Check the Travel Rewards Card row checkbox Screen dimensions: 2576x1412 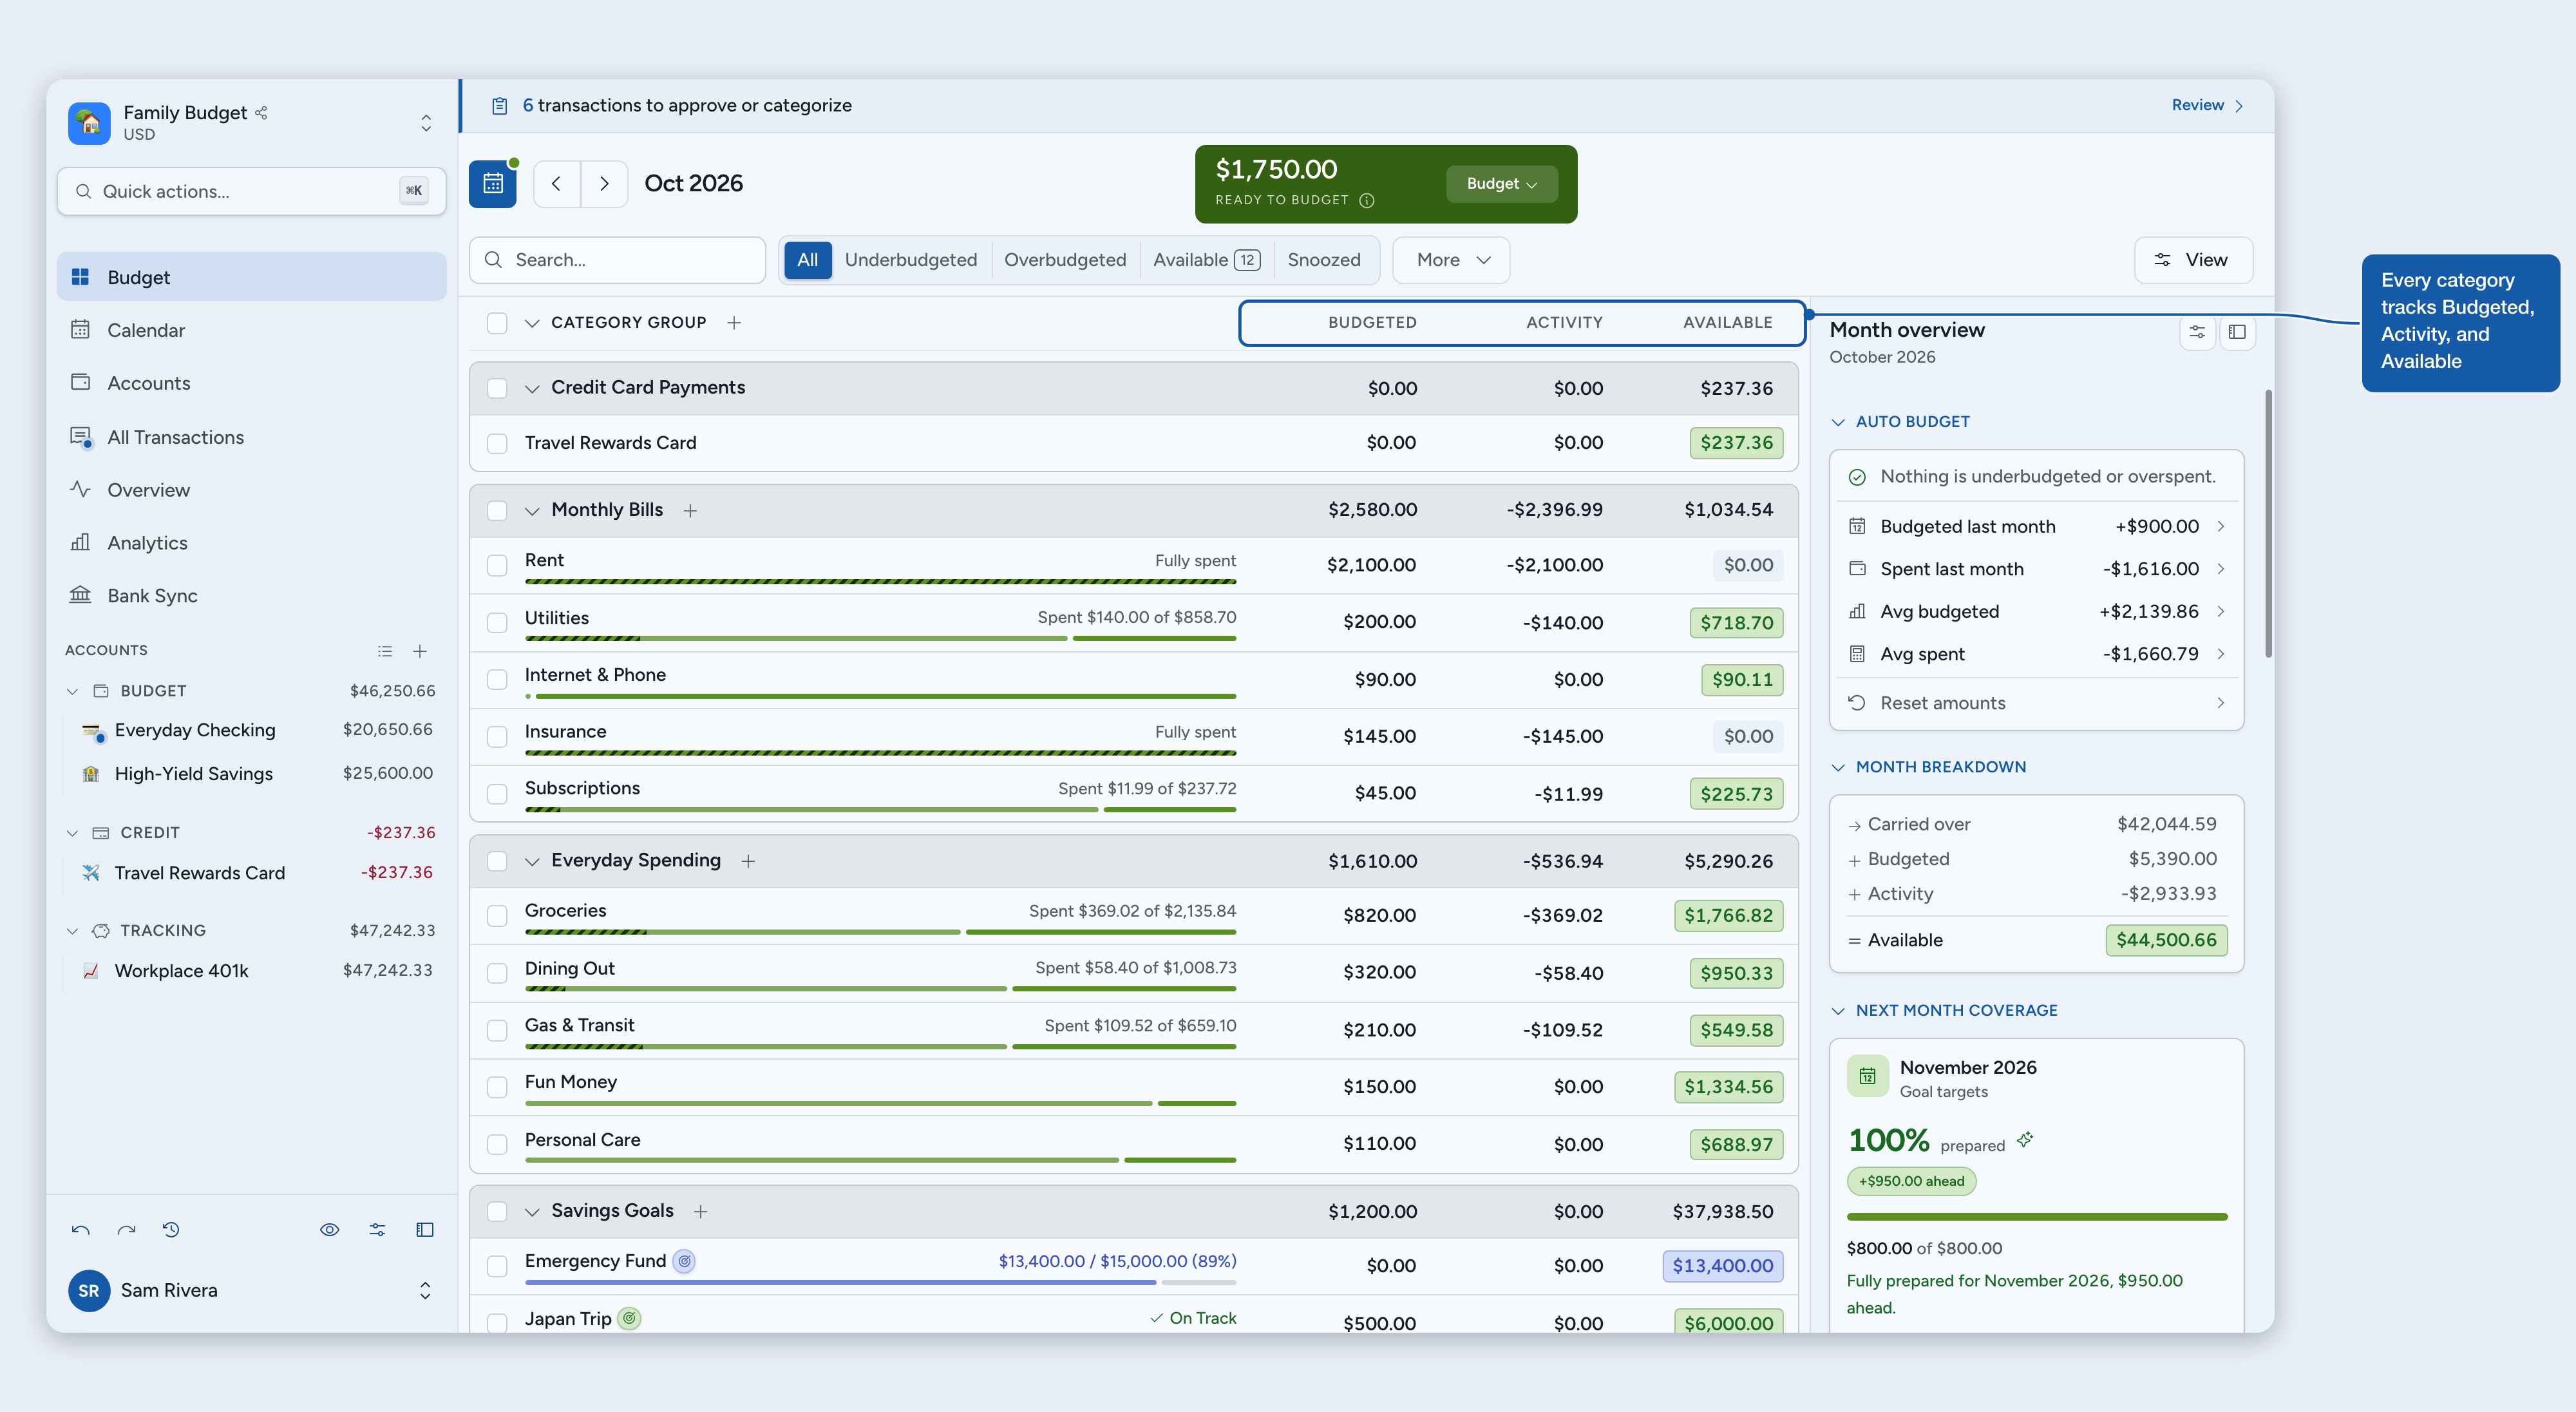[x=497, y=443]
